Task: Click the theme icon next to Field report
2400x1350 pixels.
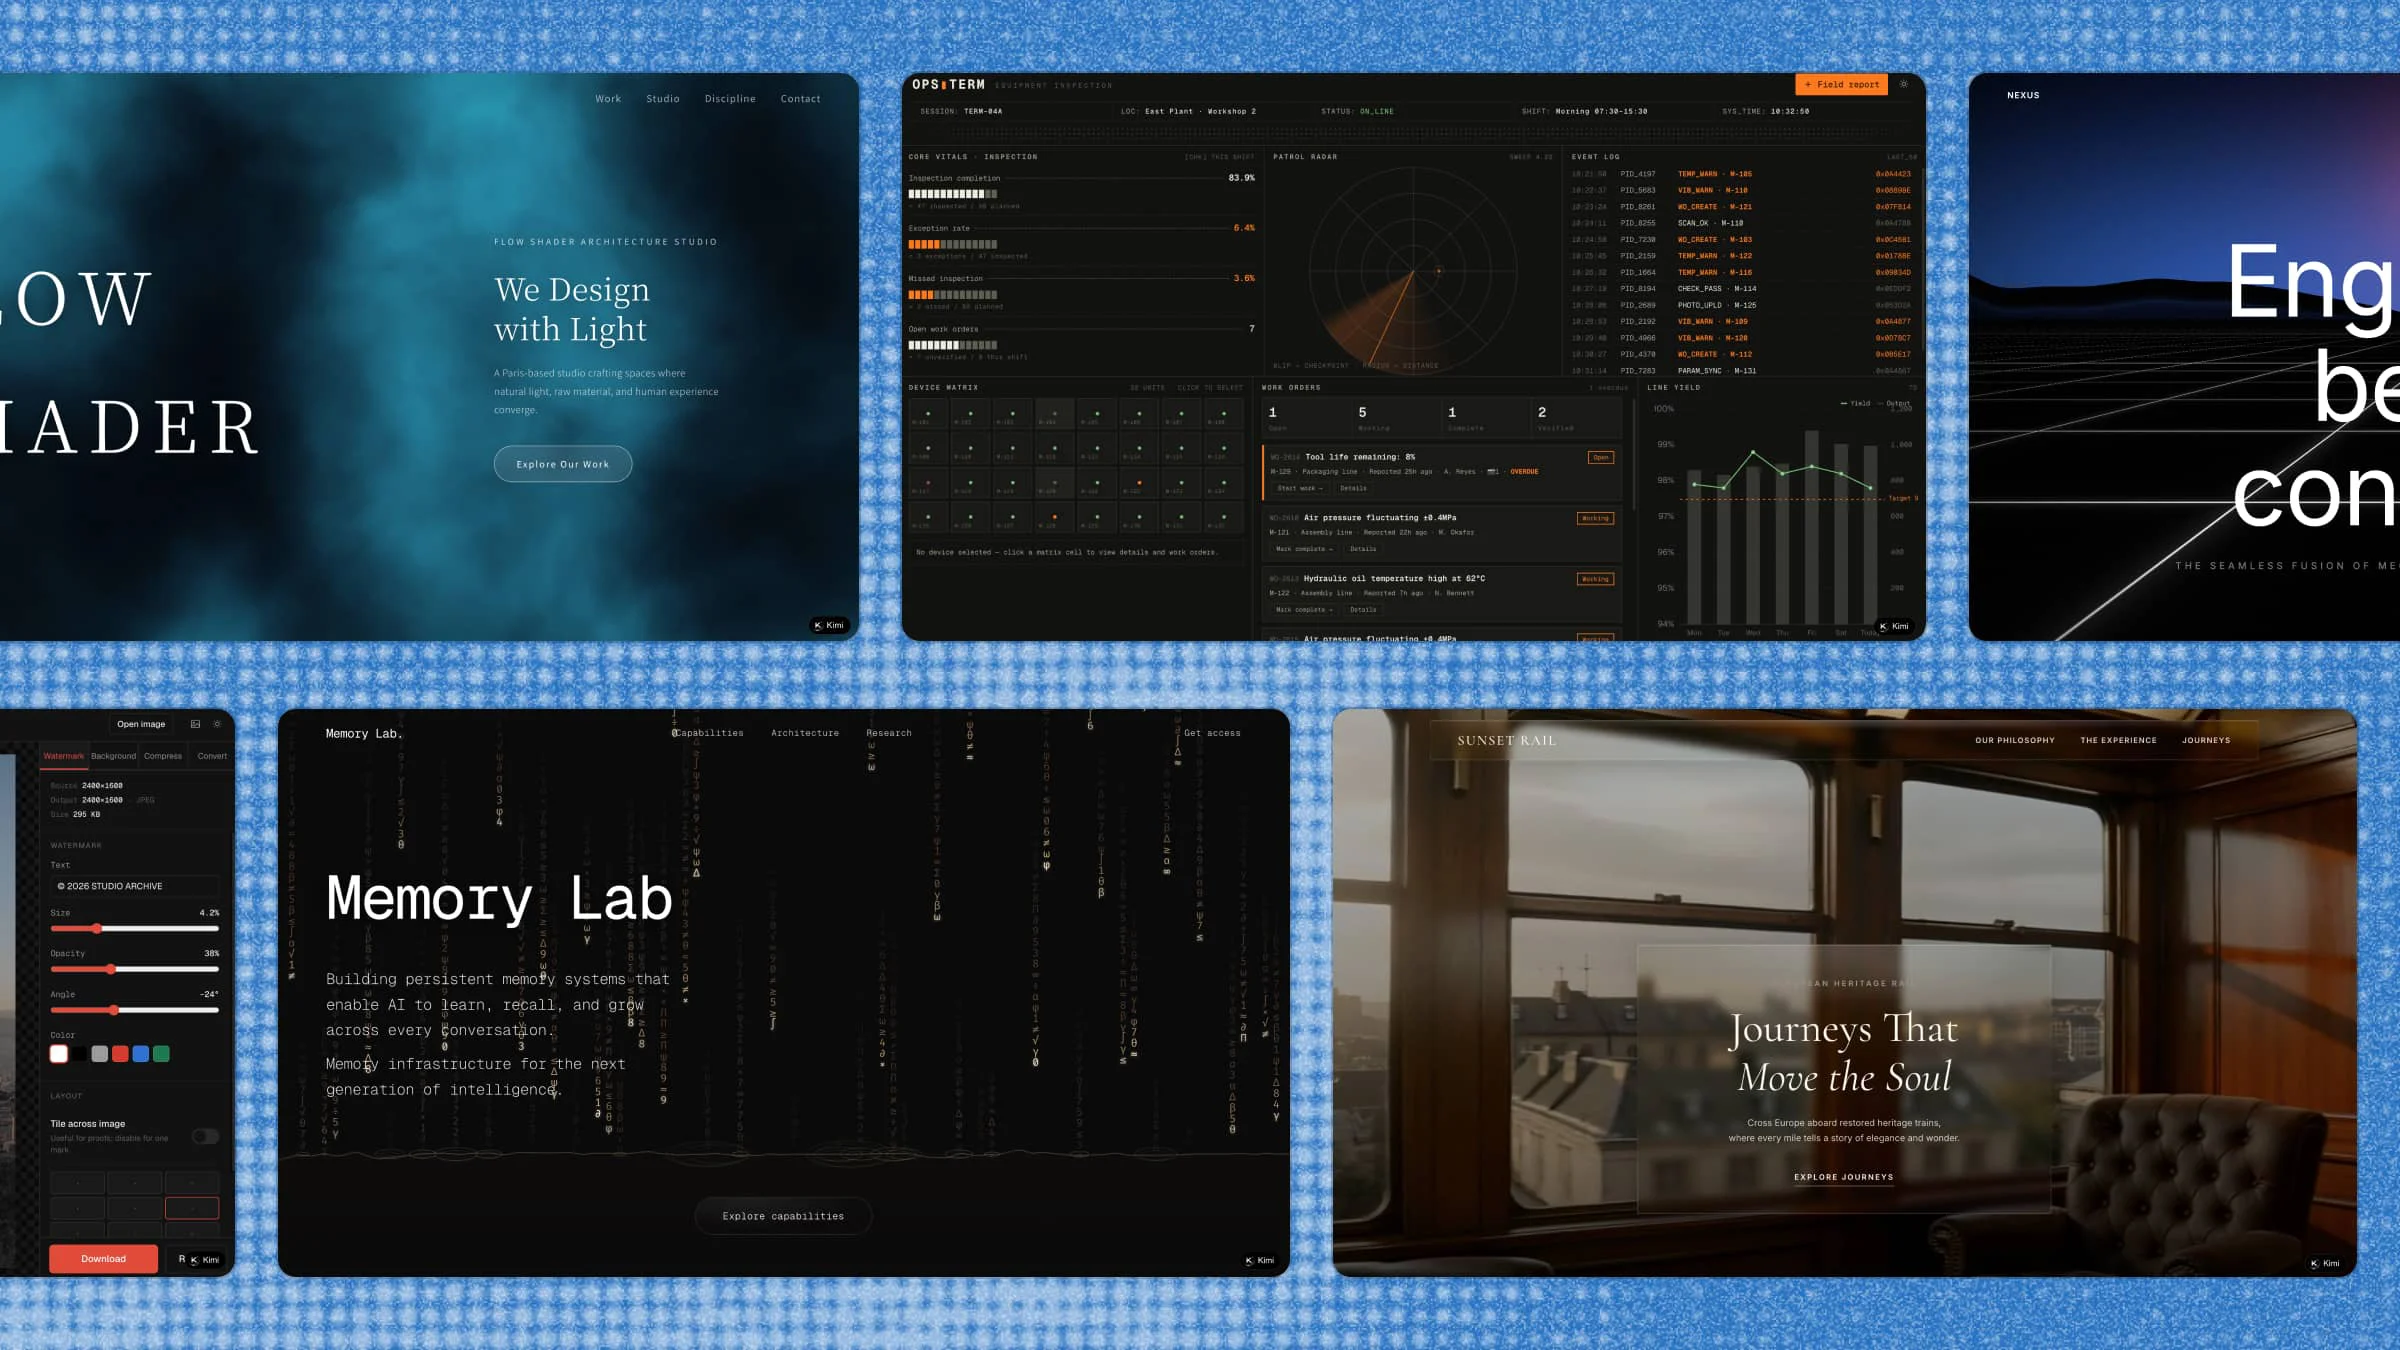Action: coord(1904,85)
